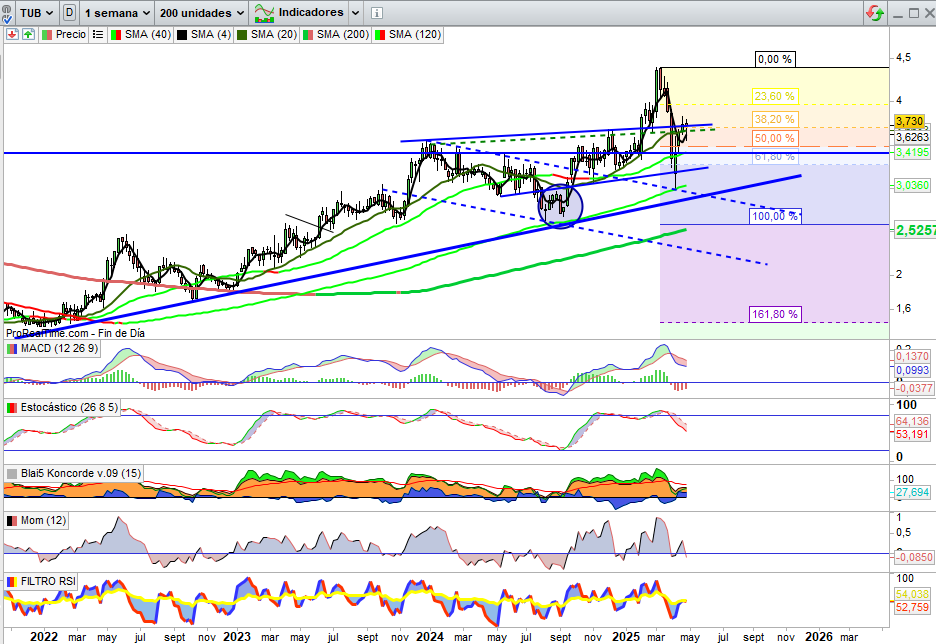
Task: Click the 2025 year on time axis
Action: [x=626, y=636]
